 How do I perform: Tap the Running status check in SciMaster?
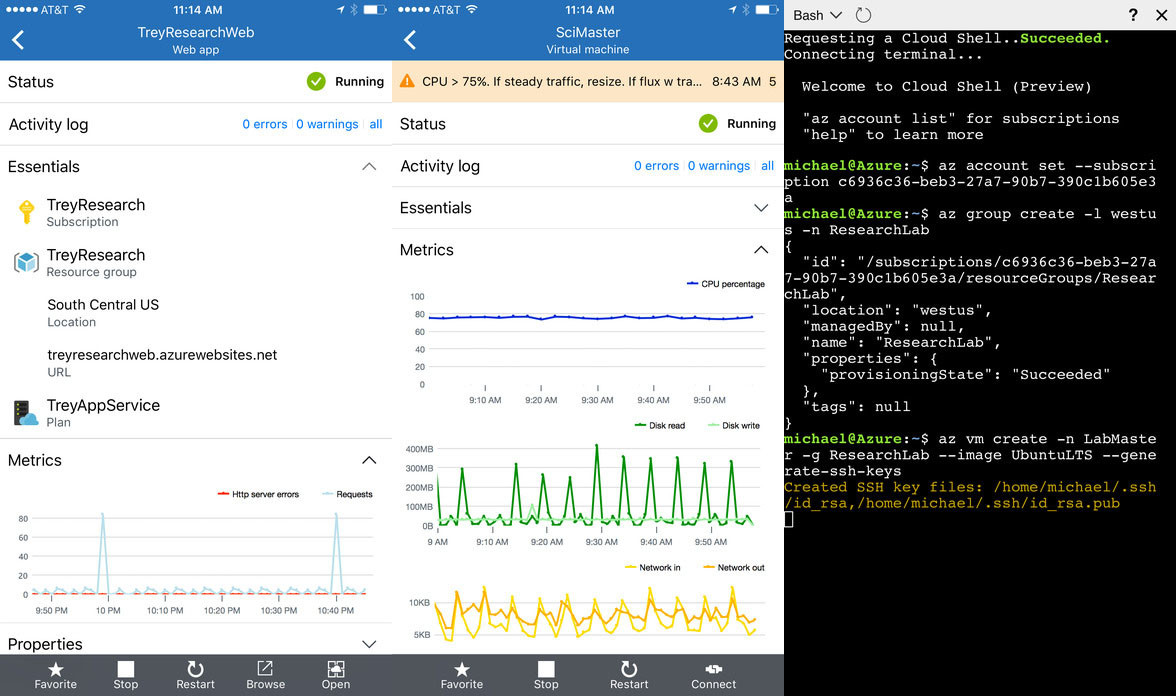[708, 123]
